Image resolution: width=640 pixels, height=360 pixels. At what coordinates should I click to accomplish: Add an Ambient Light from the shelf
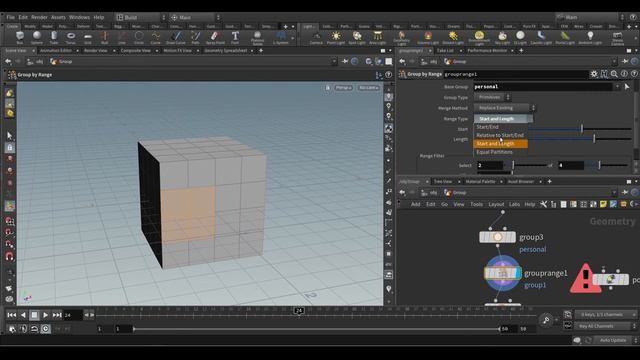pyautogui.click(x=590, y=38)
